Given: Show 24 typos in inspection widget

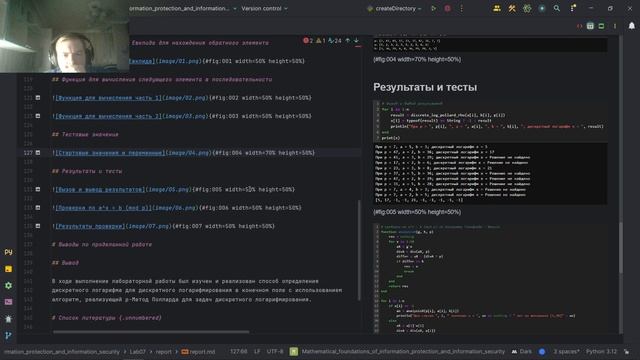Looking at the screenshot, I should (x=335, y=40).
